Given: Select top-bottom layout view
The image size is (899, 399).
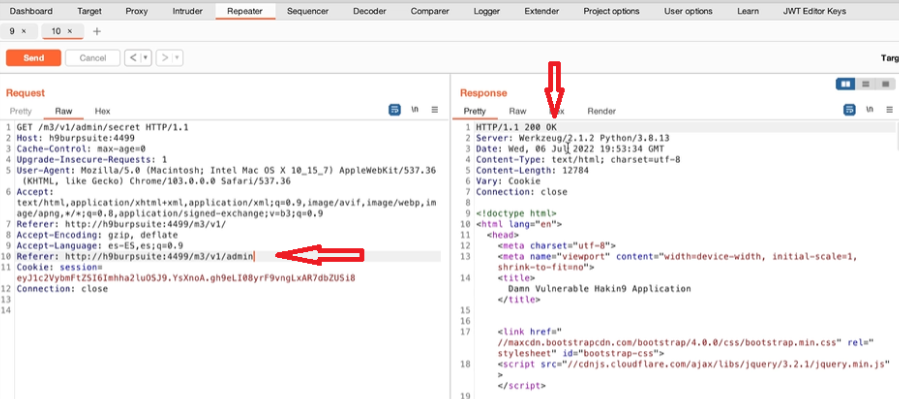Looking at the screenshot, I should [866, 84].
